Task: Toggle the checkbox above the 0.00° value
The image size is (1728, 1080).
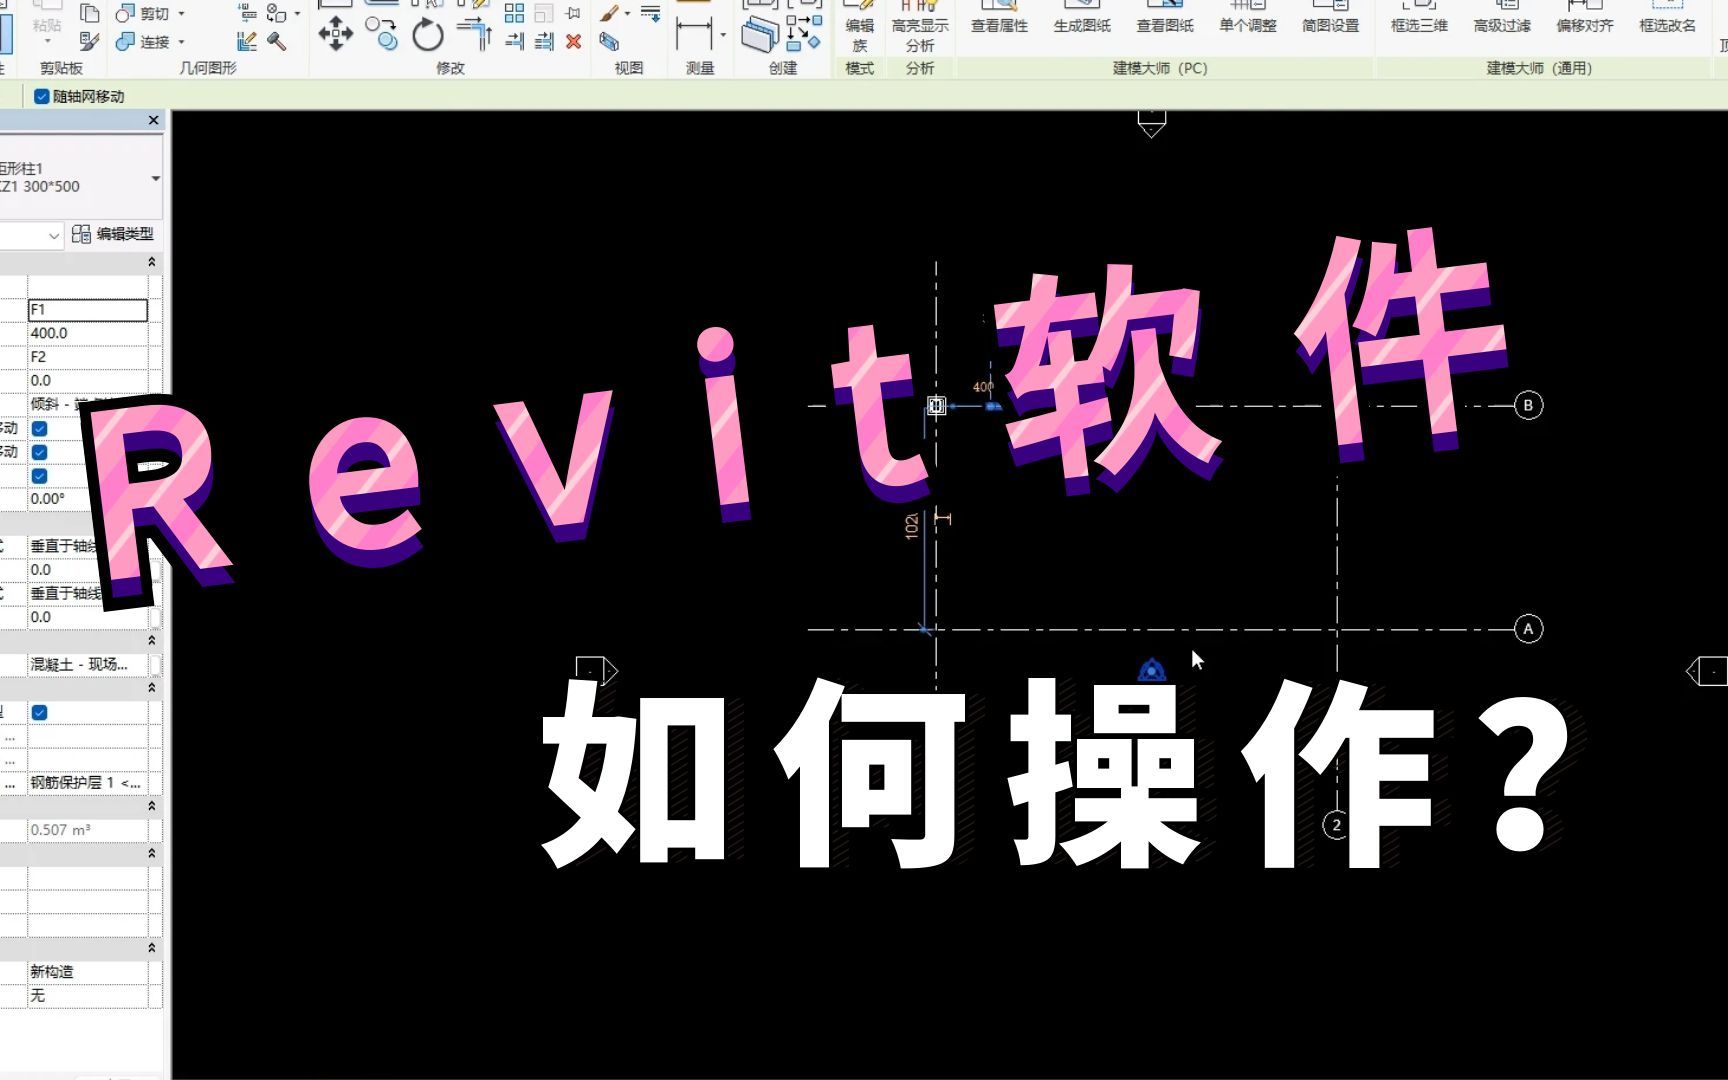Action: point(40,476)
